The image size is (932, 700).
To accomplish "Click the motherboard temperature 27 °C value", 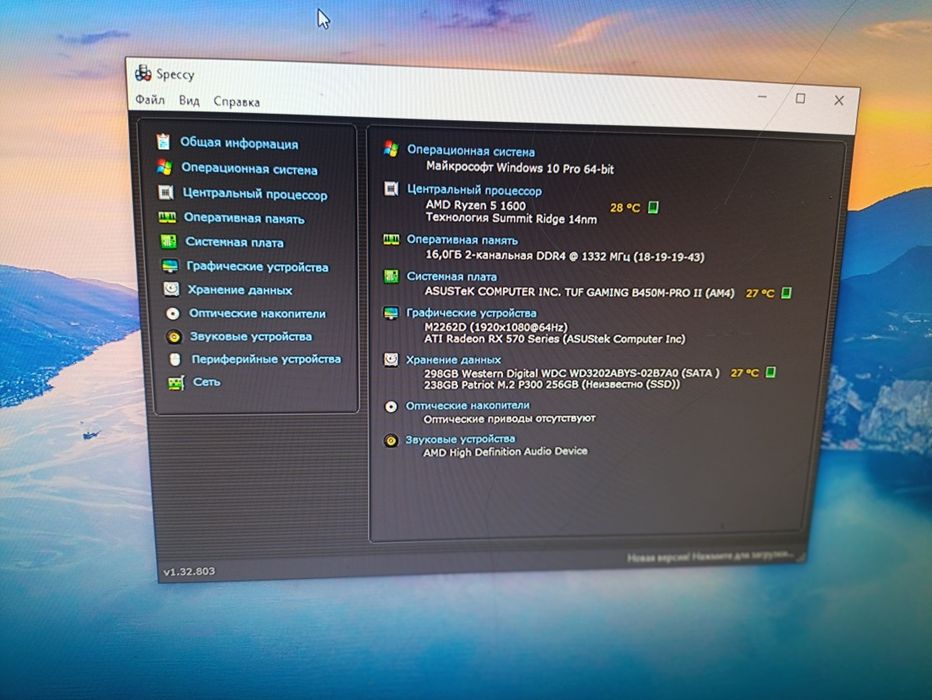I will [760, 293].
